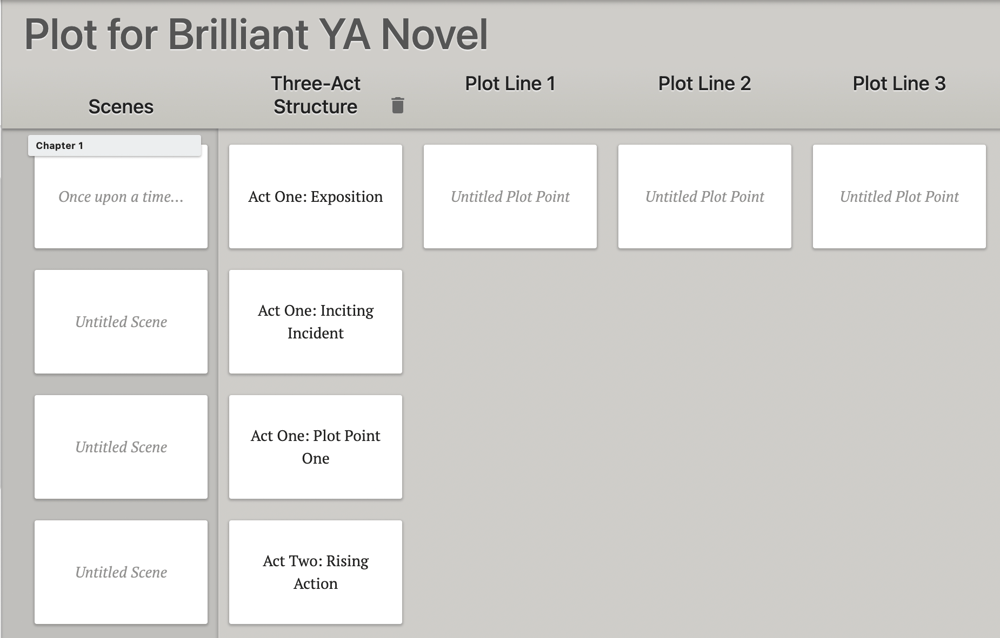Open Act One: Plot Point One card

click(x=316, y=447)
